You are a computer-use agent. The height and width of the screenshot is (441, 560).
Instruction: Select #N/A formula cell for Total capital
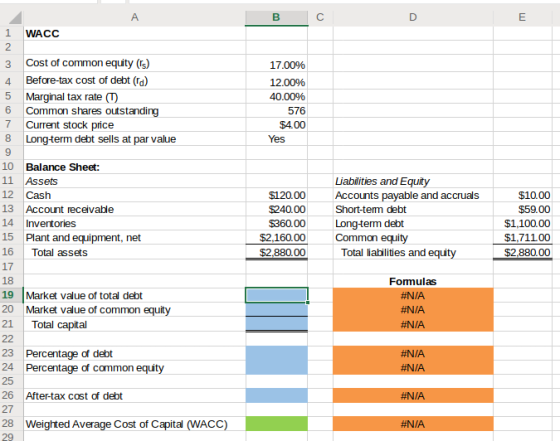point(413,324)
